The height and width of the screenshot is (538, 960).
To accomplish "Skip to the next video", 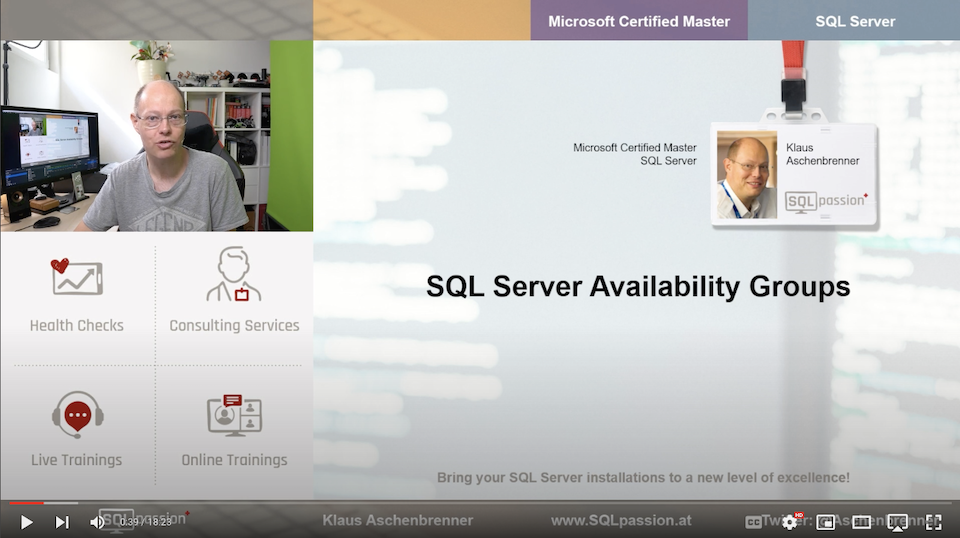I will (62, 522).
